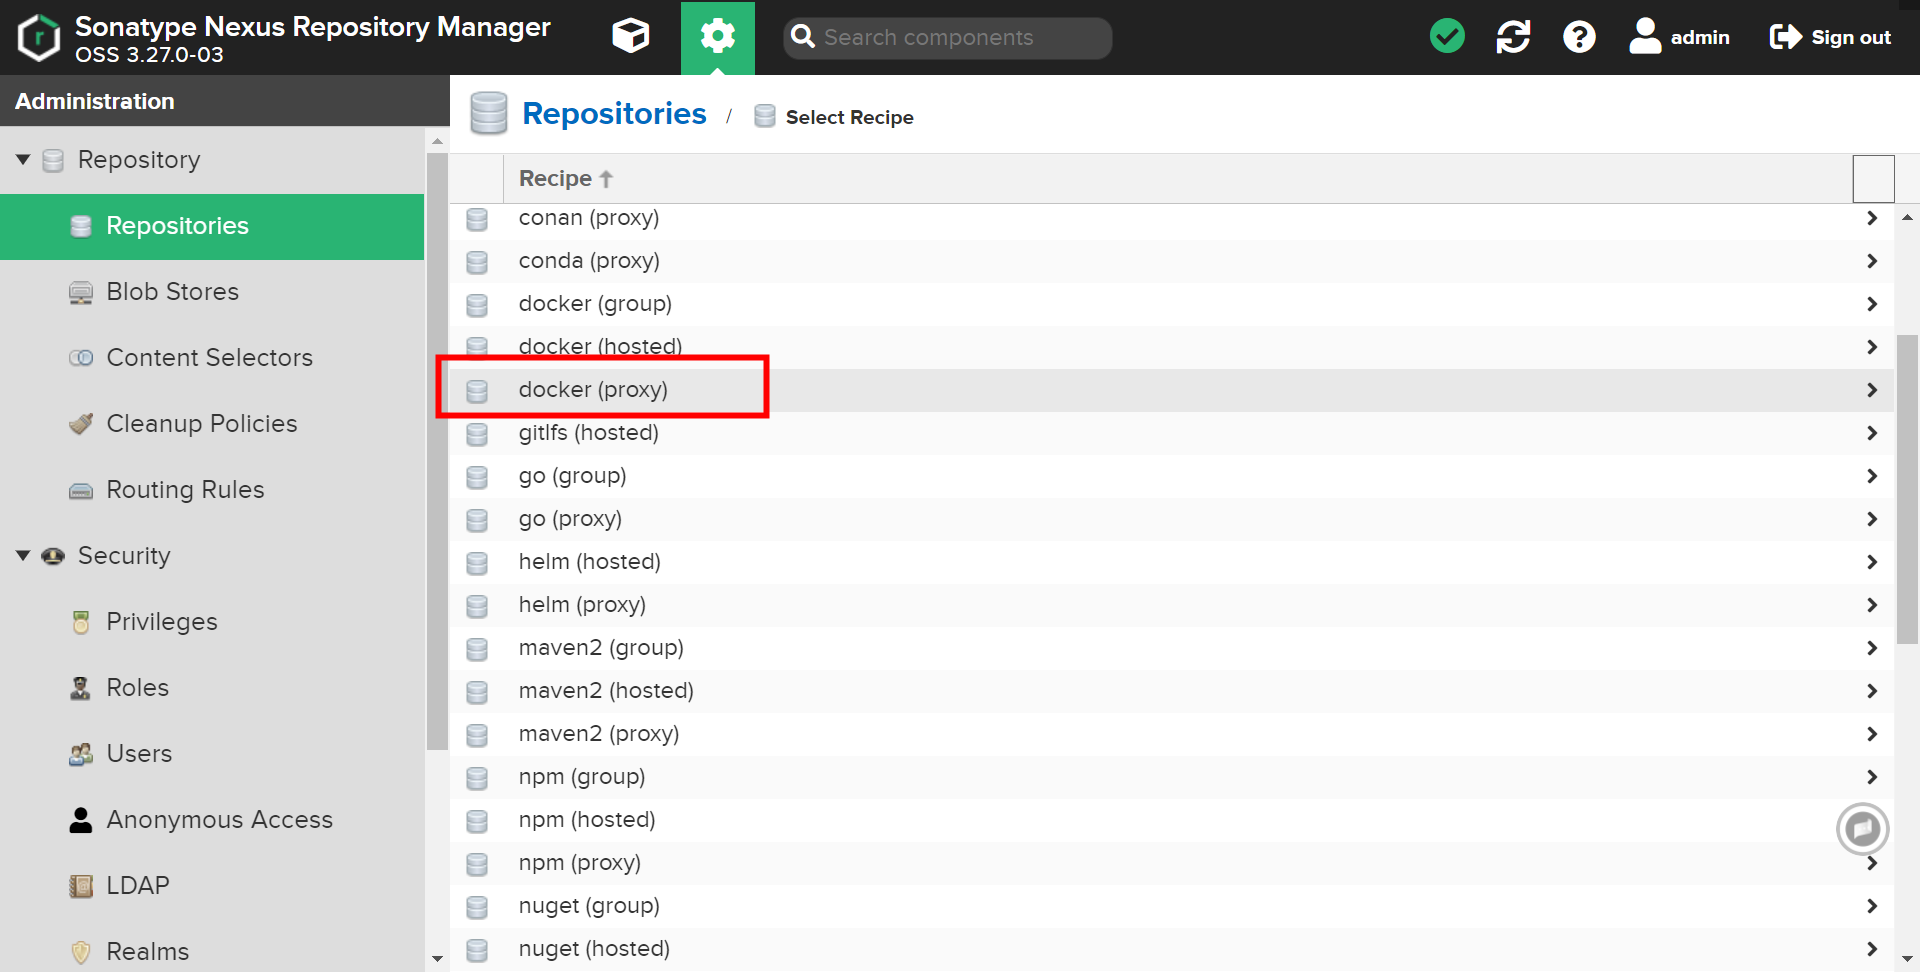Click the docker (proxy) database icon
This screenshot has width=1920, height=972.
477,390
